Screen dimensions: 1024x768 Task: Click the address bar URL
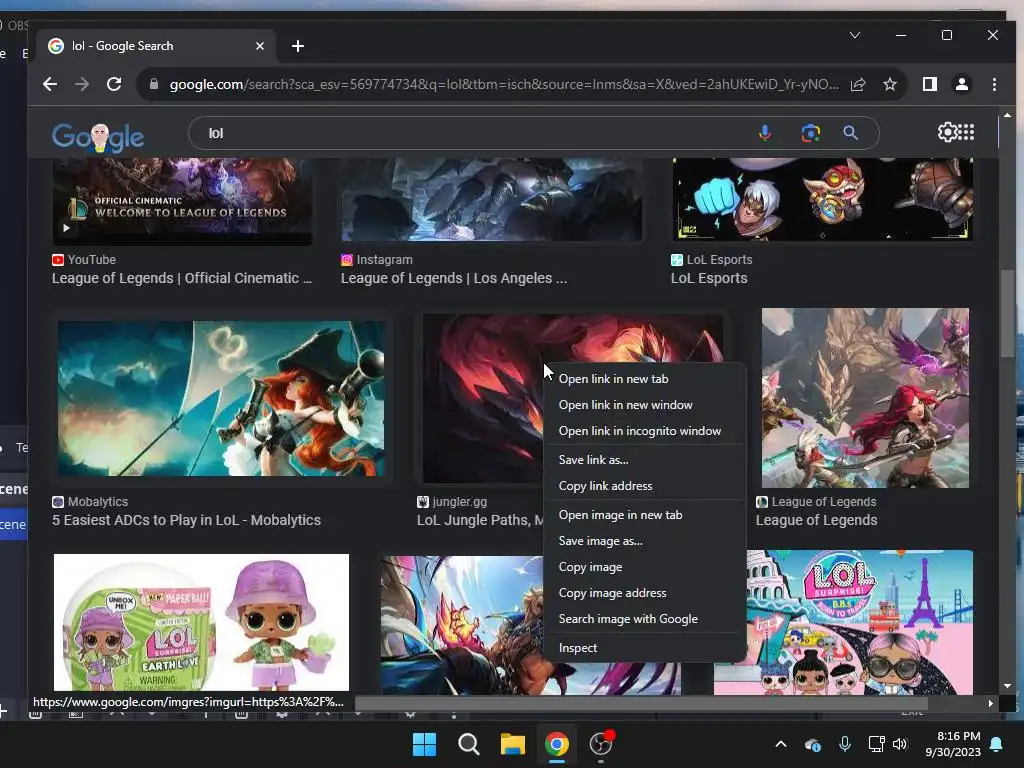(x=503, y=84)
